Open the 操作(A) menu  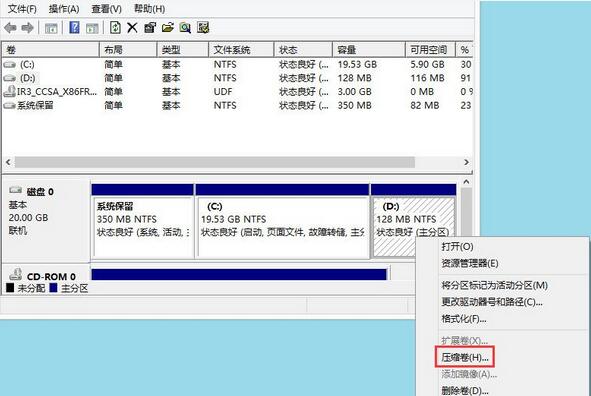(64, 9)
